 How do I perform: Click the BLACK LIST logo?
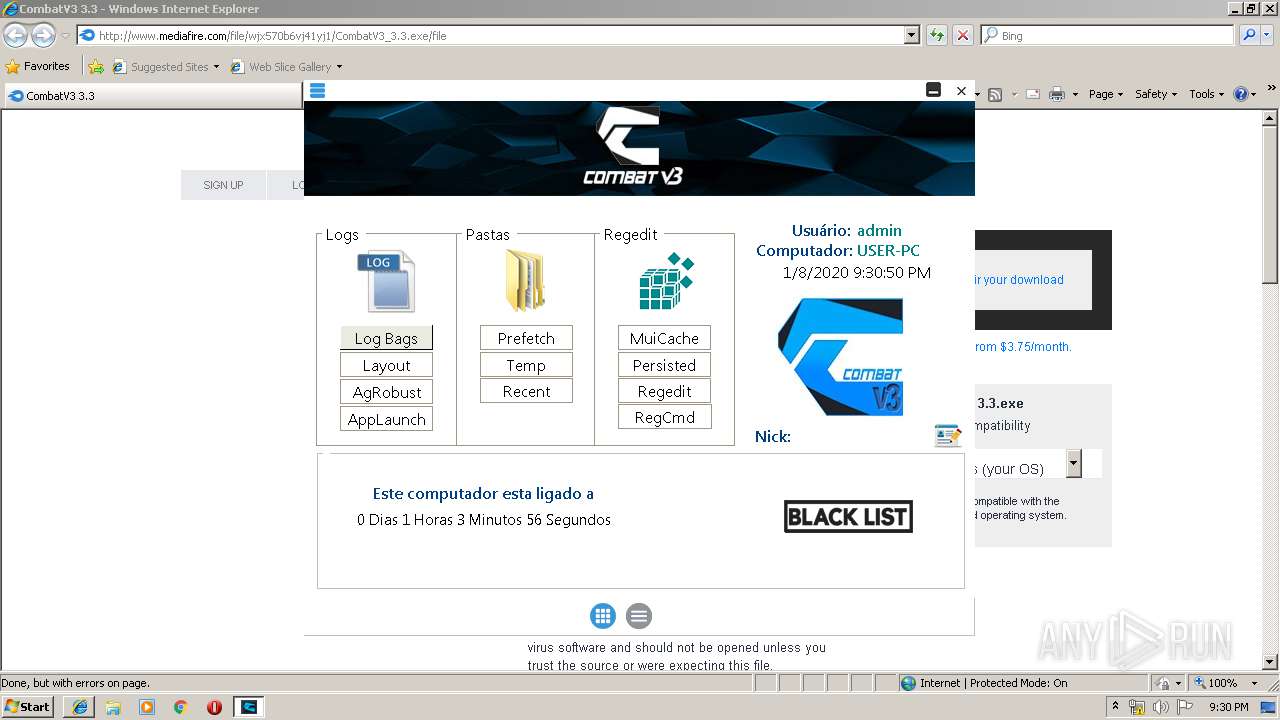click(x=848, y=516)
